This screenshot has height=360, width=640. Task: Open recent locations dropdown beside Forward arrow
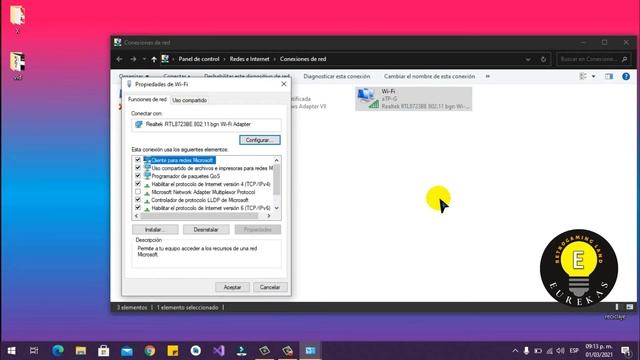point(144,59)
